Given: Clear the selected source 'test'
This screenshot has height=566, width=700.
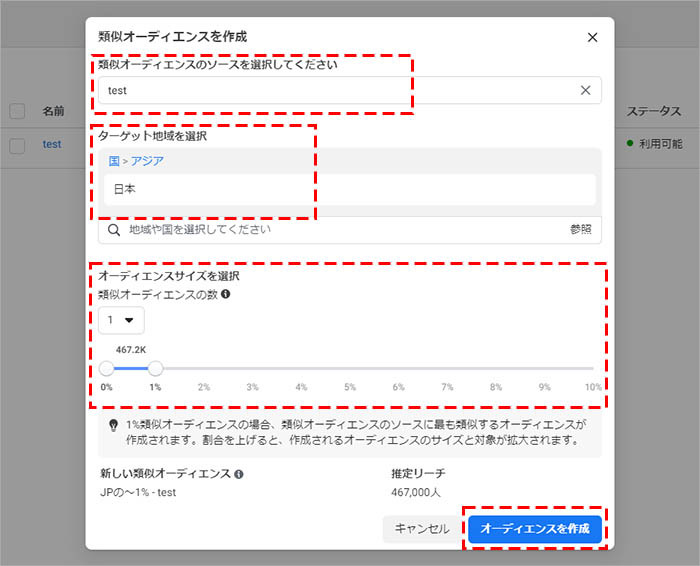Looking at the screenshot, I should pyautogui.click(x=586, y=90).
